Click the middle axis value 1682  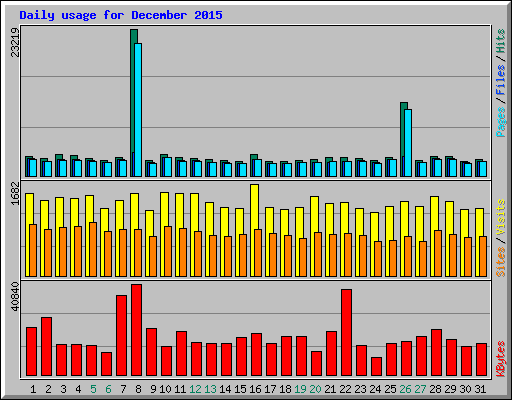[15, 194]
